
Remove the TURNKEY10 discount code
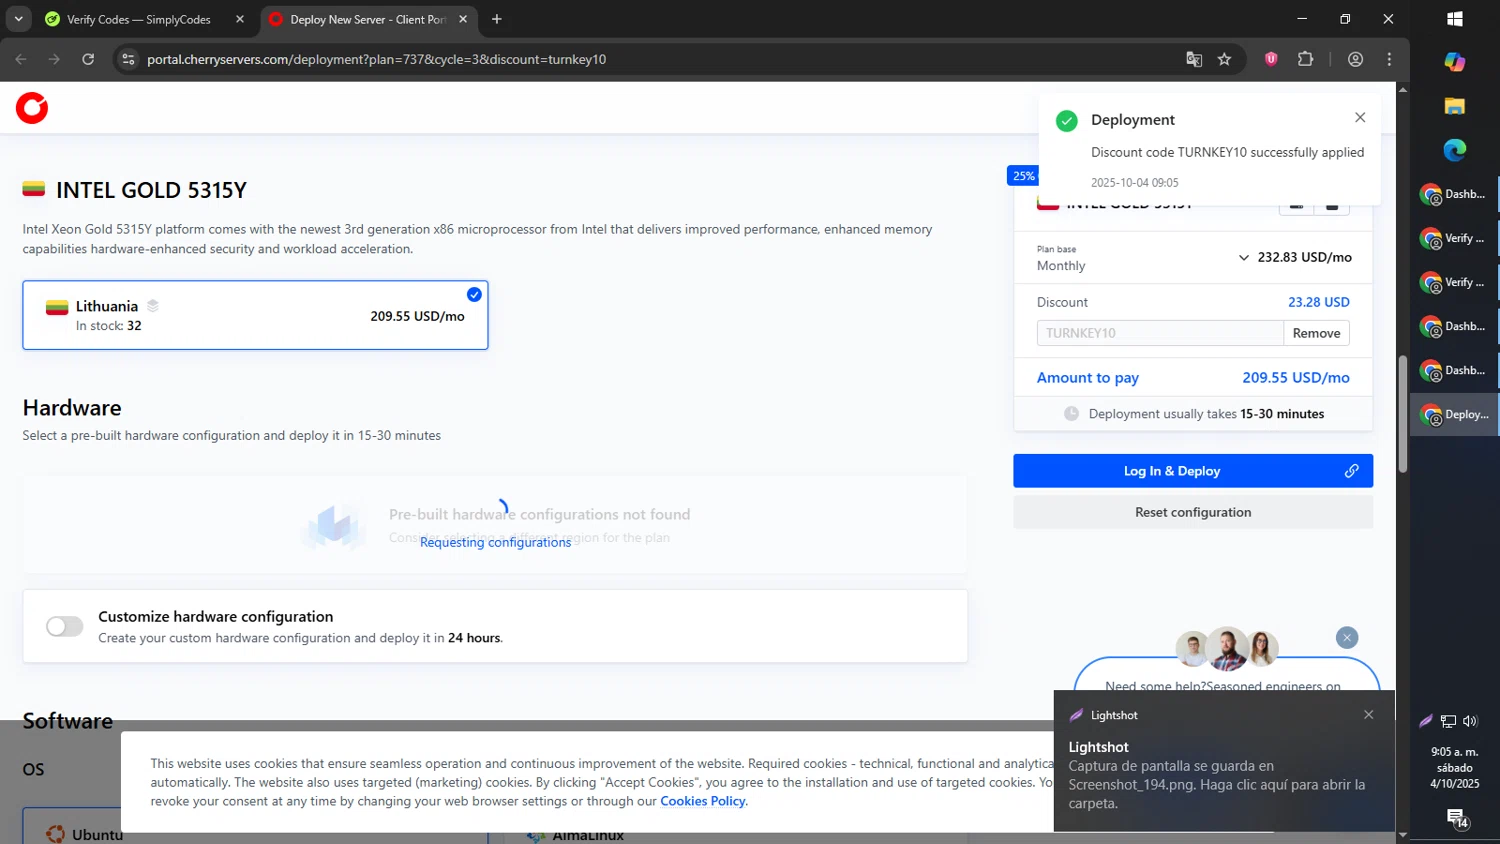(1316, 333)
